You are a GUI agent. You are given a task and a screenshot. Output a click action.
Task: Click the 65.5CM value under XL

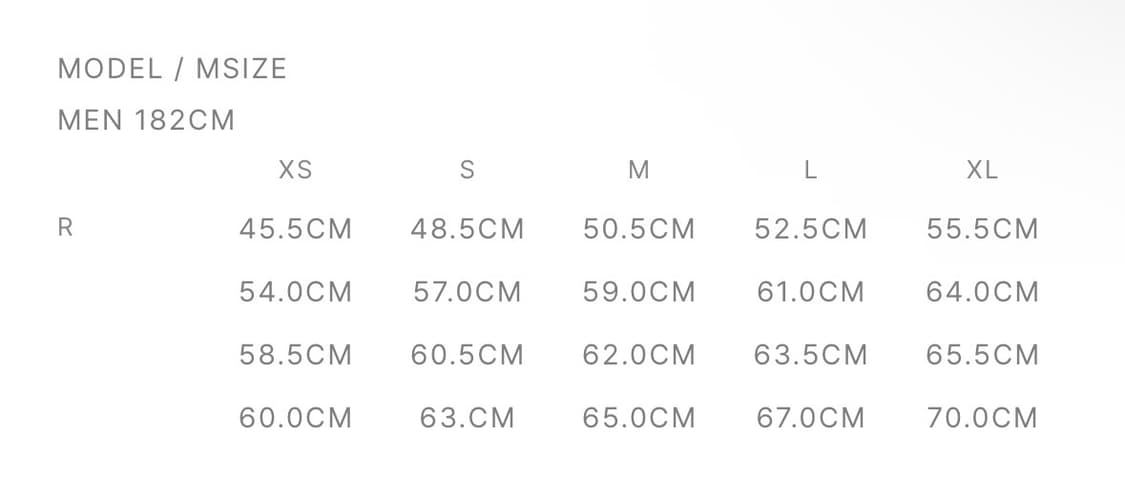982,355
